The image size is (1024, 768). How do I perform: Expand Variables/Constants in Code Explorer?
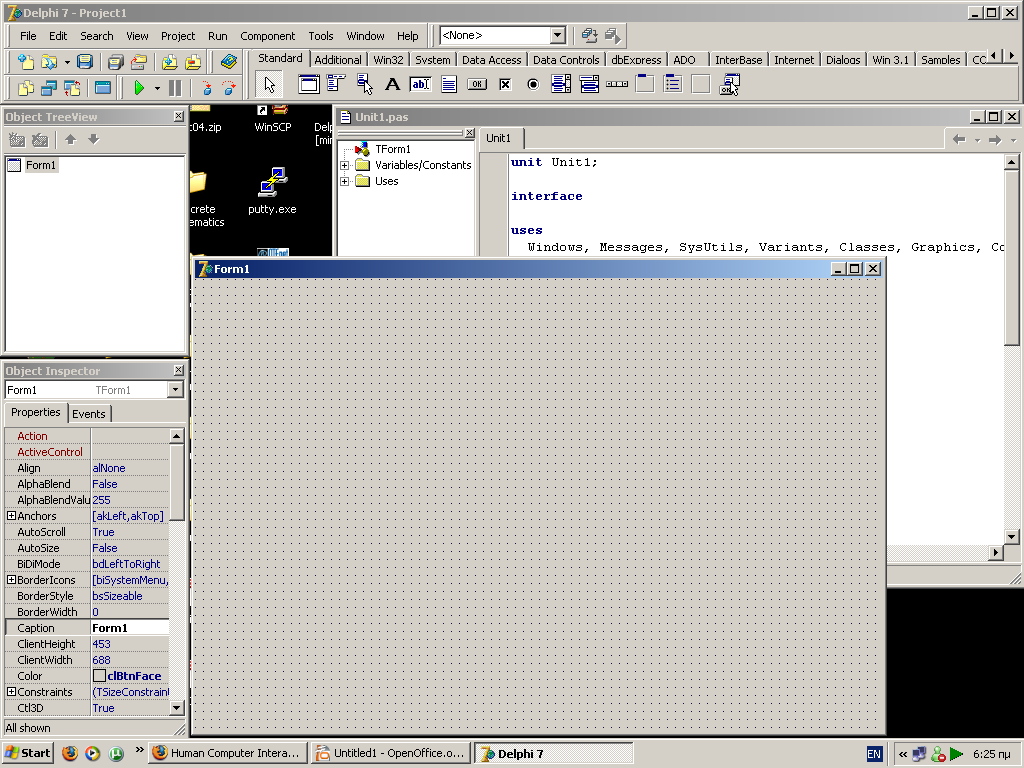(x=344, y=165)
